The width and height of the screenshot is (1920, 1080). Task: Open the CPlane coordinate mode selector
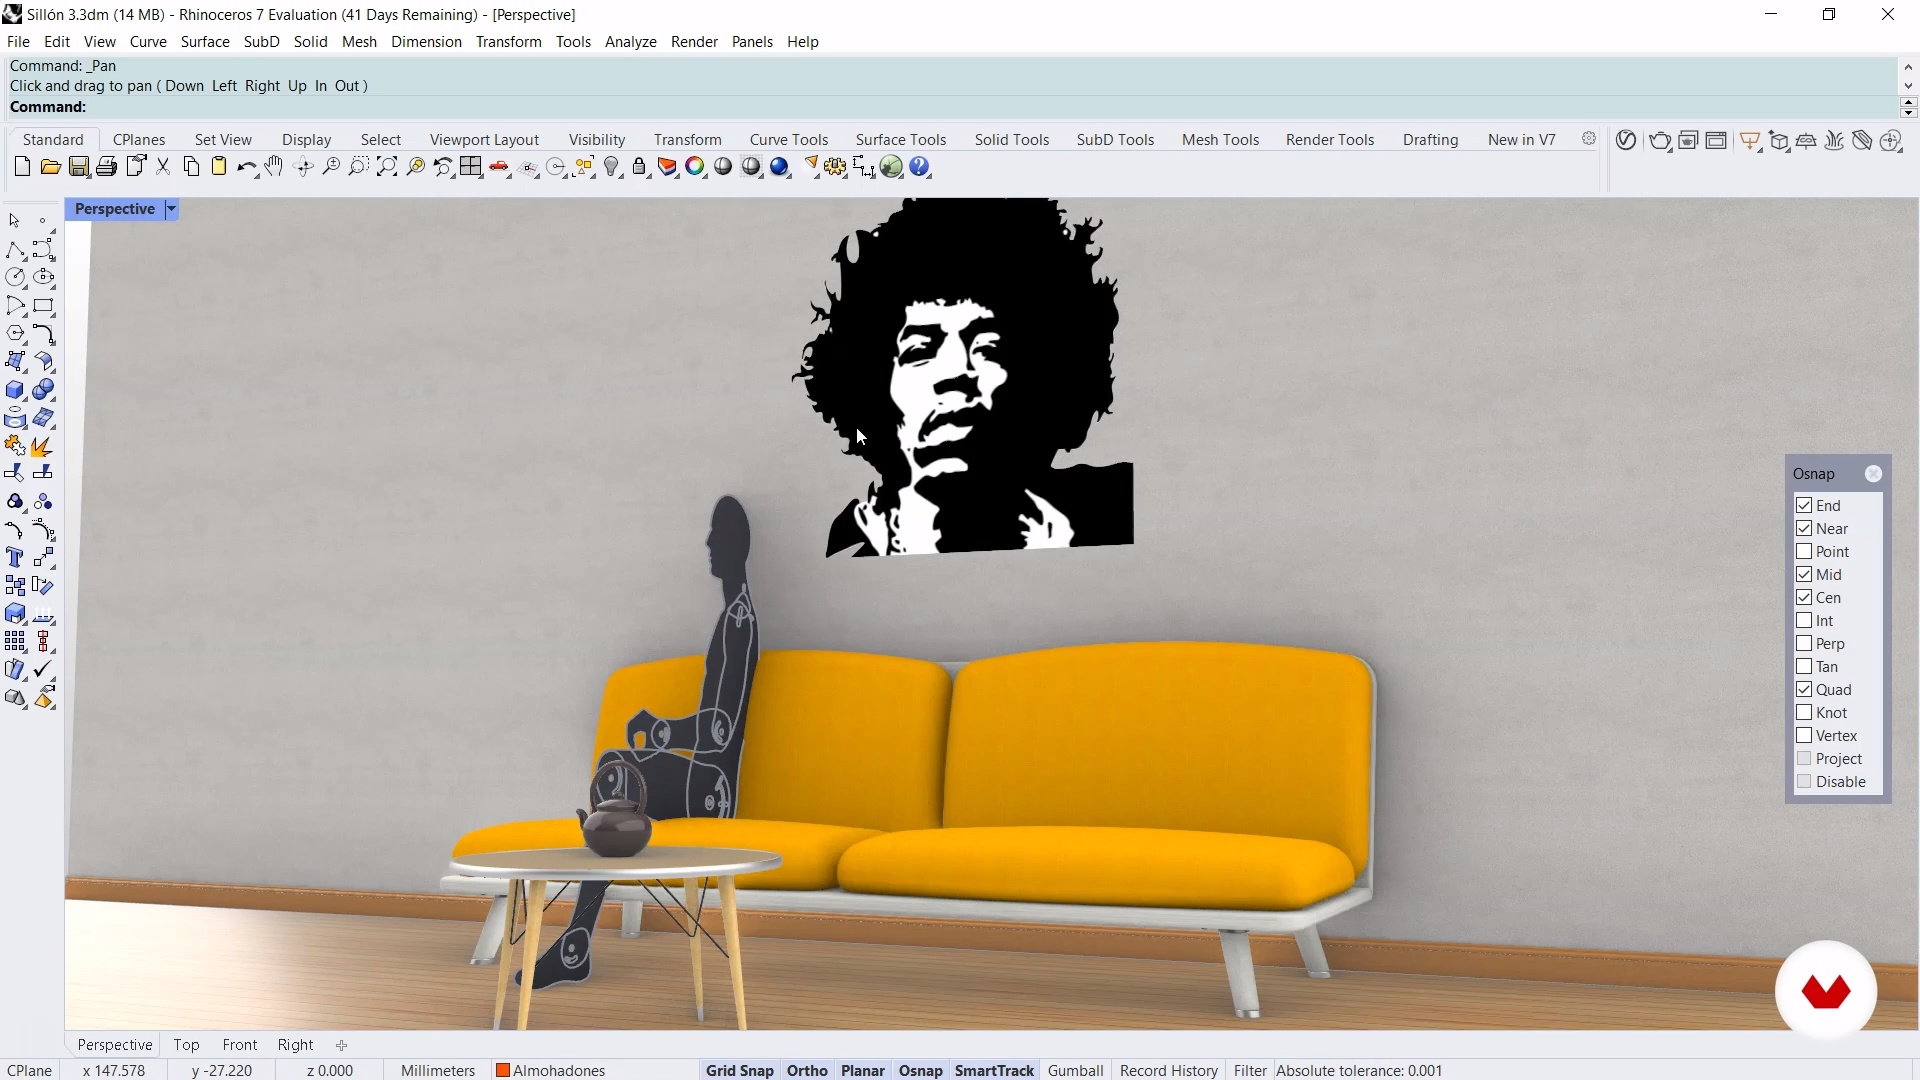(30, 1070)
